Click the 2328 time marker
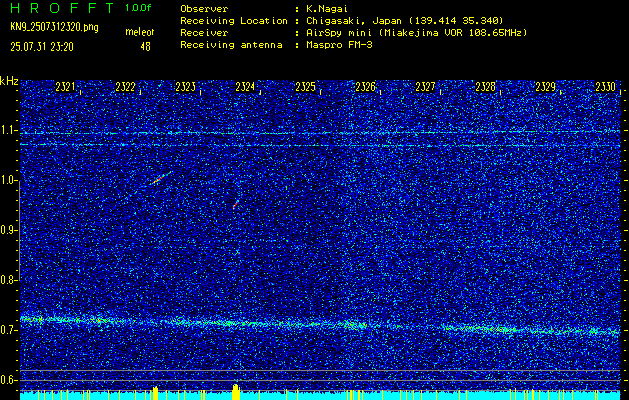629x400 pixels. [485, 87]
